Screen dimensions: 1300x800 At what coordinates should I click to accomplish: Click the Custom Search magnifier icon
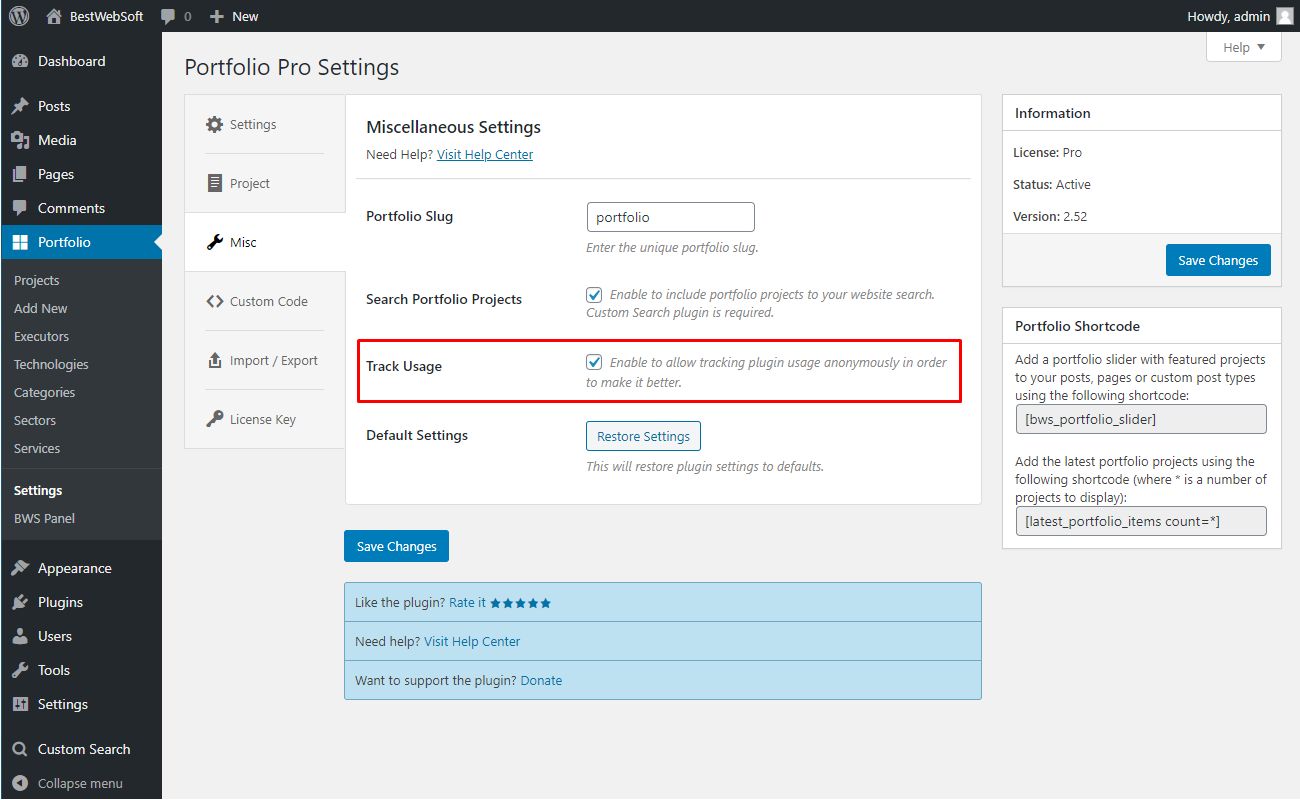tap(20, 749)
